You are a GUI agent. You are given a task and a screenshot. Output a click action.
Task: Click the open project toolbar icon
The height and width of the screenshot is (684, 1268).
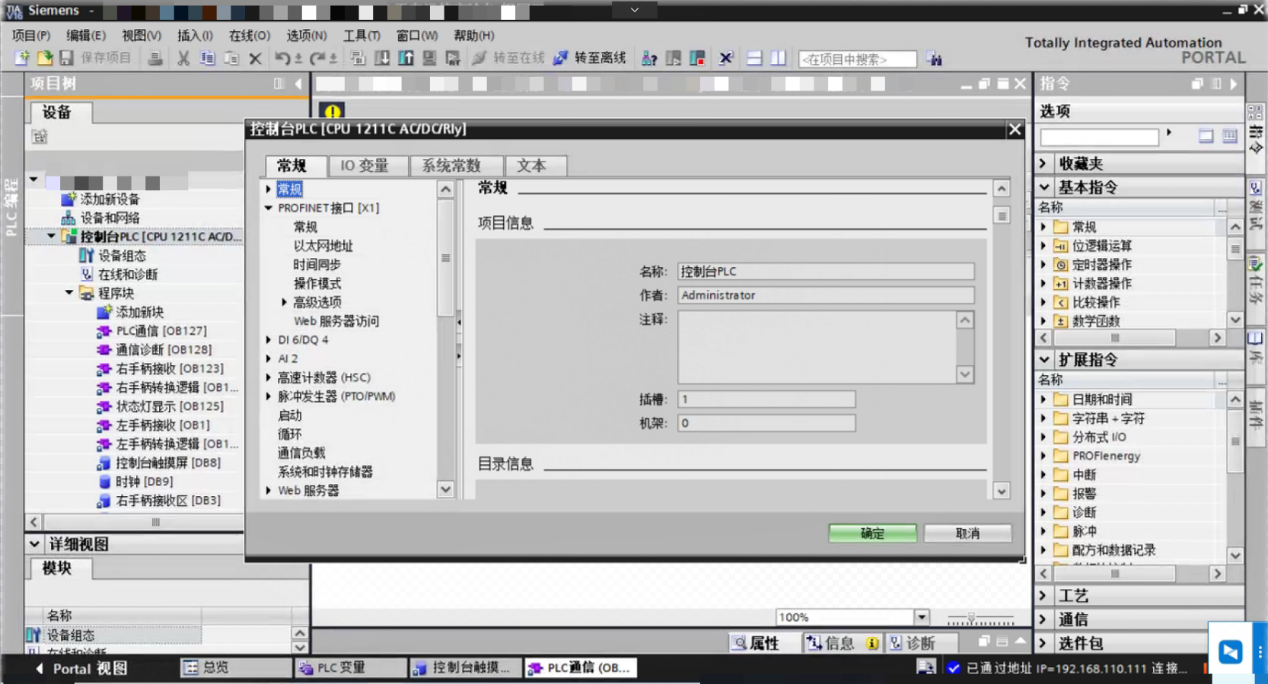44,59
